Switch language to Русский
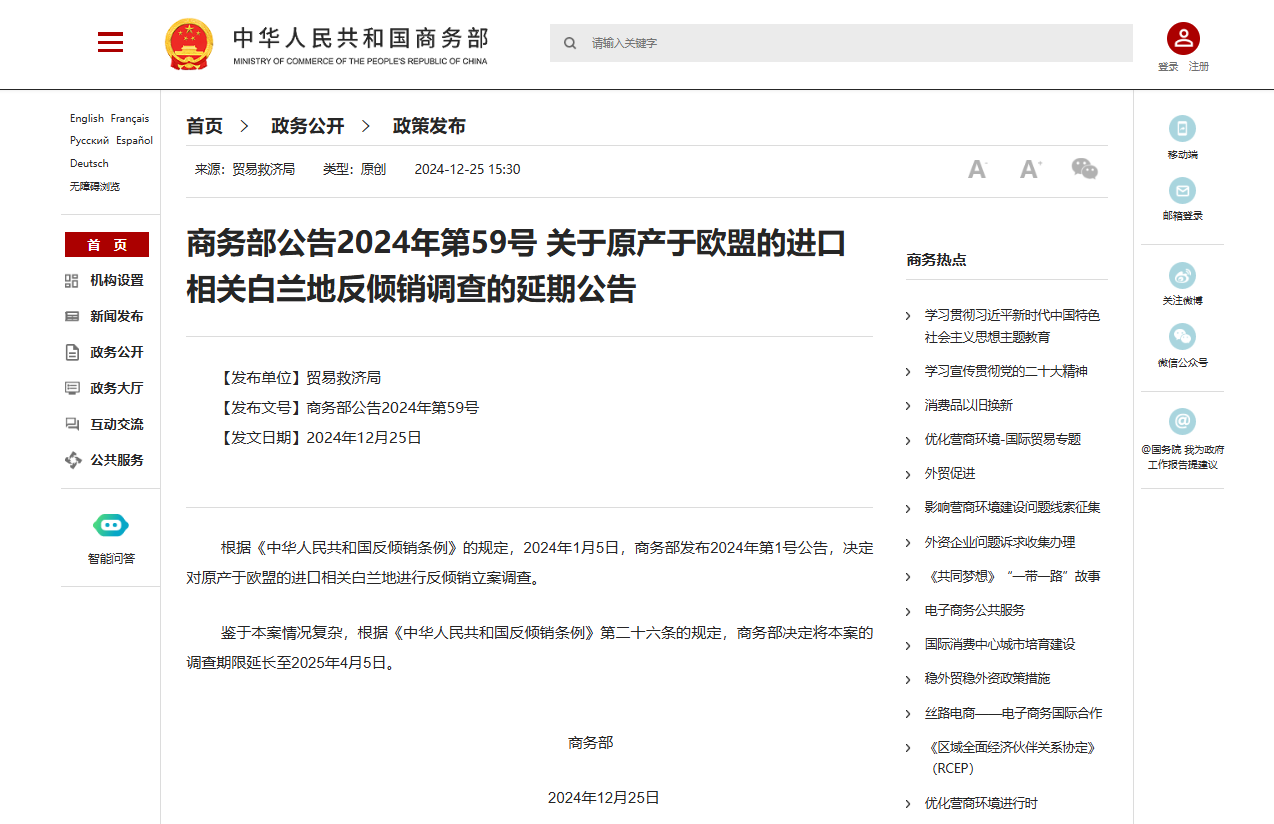1274x824 pixels. [90, 141]
